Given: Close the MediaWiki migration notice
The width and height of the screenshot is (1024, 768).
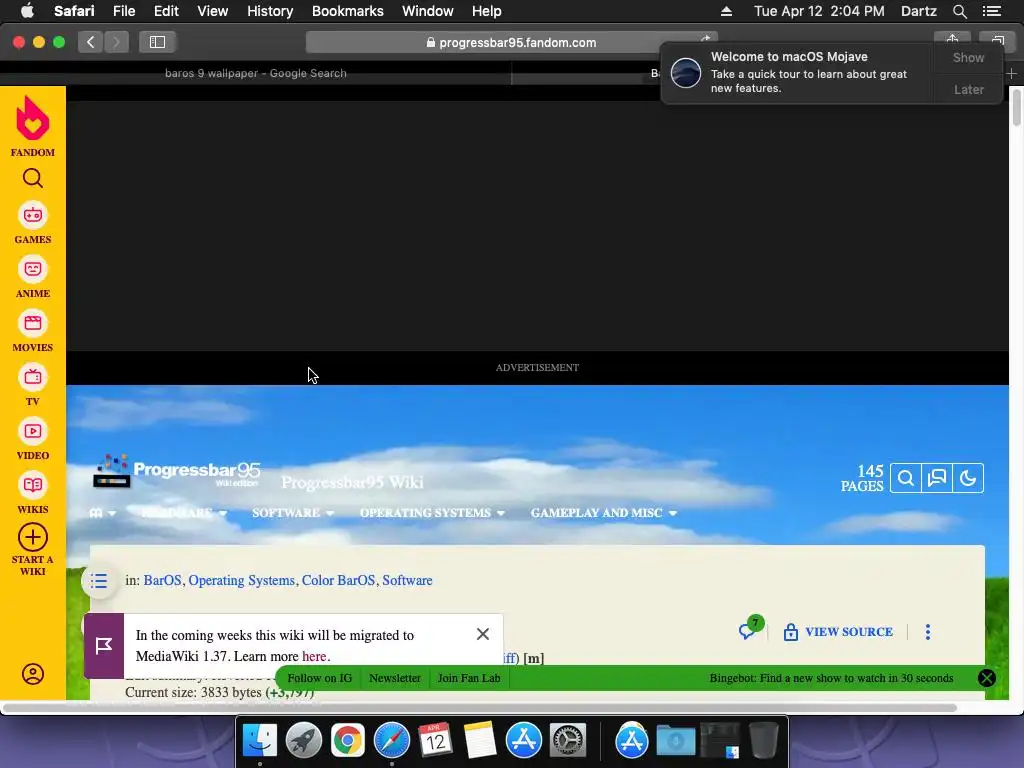Looking at the screenshot, I should click(x=483, y=634).
